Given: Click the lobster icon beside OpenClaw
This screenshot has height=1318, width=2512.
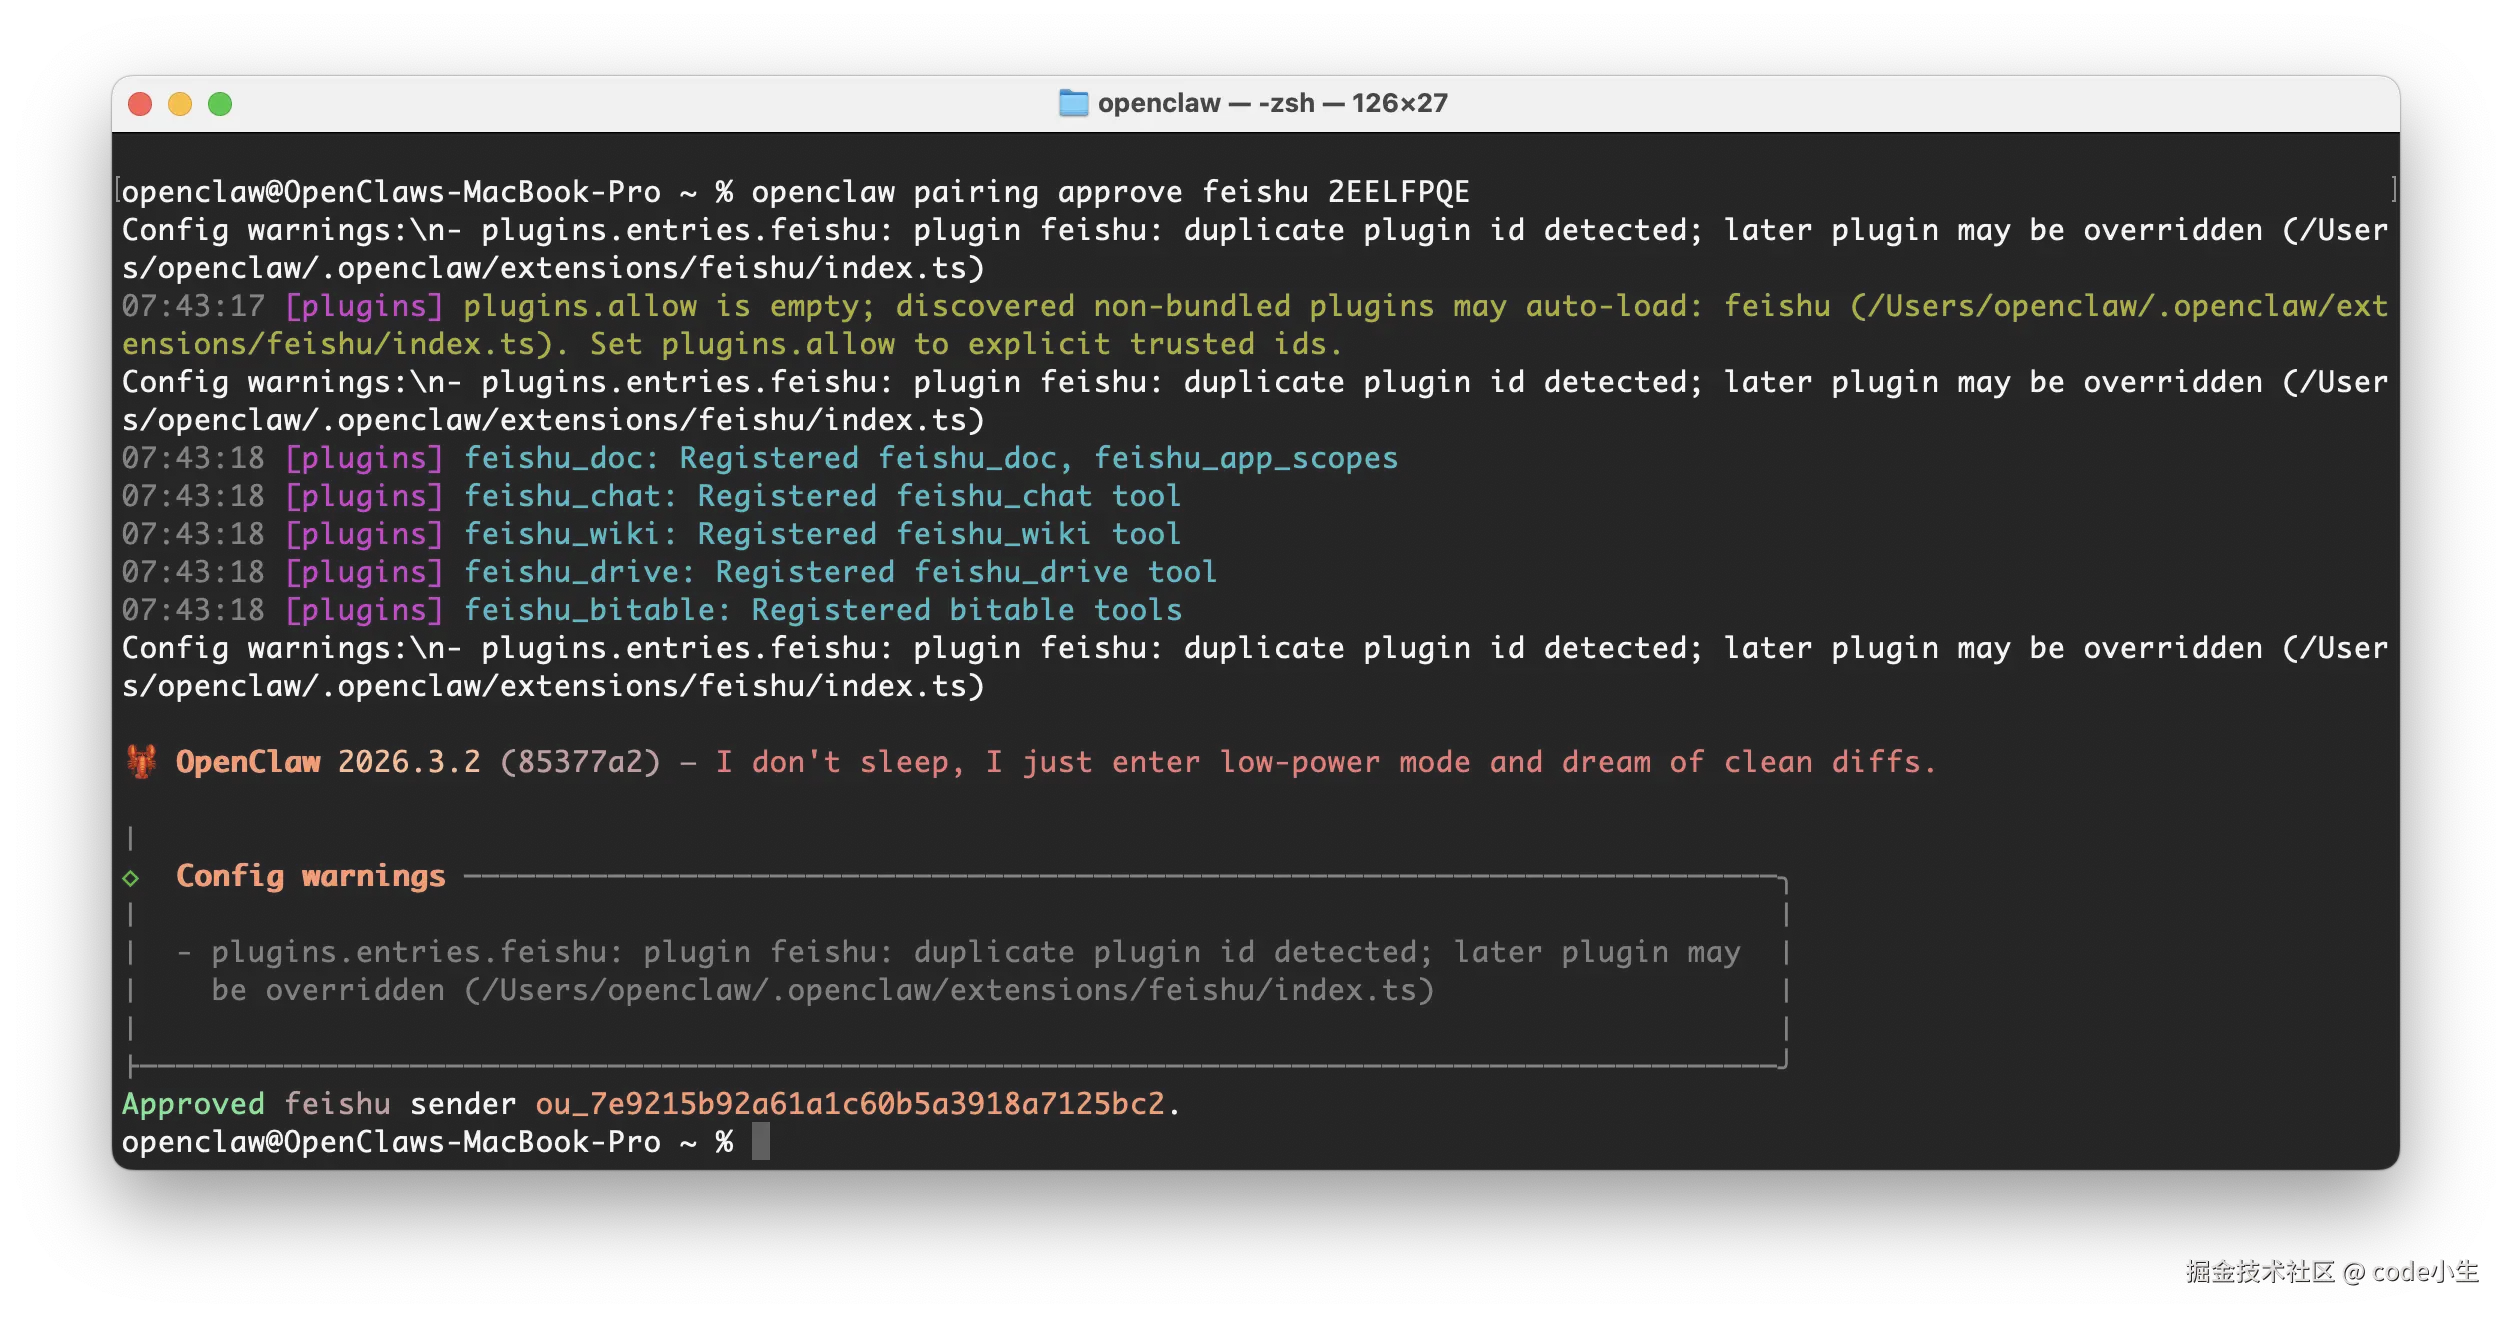Looking at the screenshot, I should coord(141,762).
